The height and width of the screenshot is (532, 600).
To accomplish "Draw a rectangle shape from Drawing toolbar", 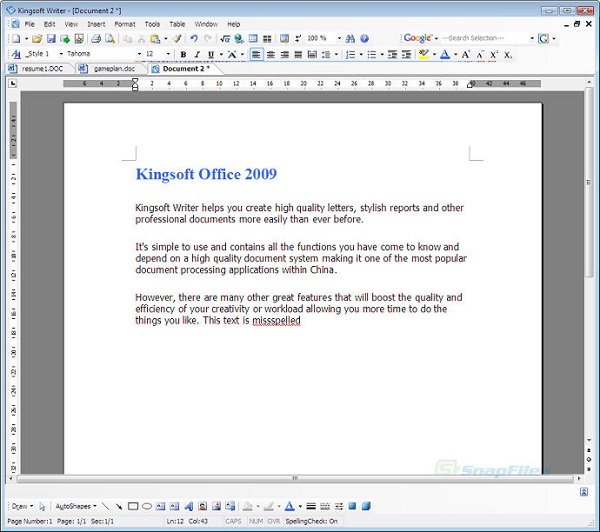I will pos(133,506).
